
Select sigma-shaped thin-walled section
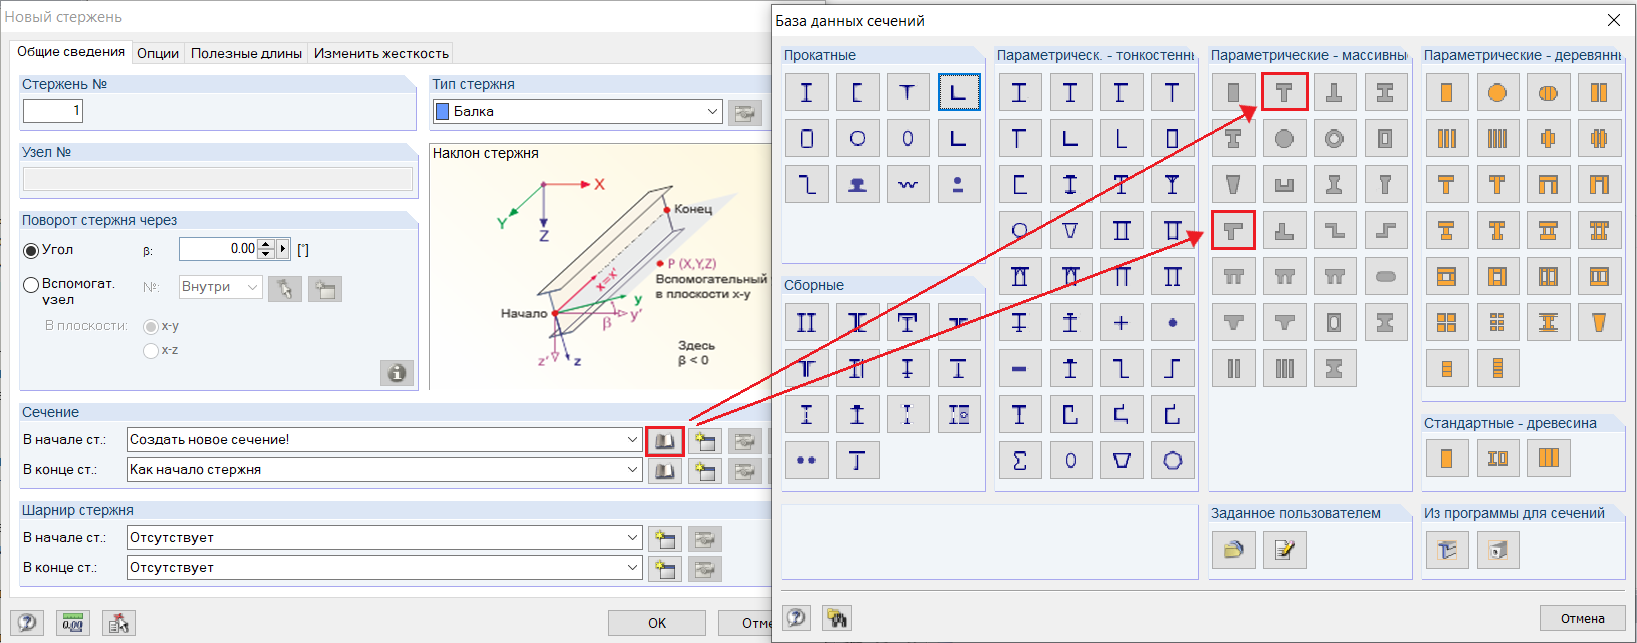[x=1020, y=461]
